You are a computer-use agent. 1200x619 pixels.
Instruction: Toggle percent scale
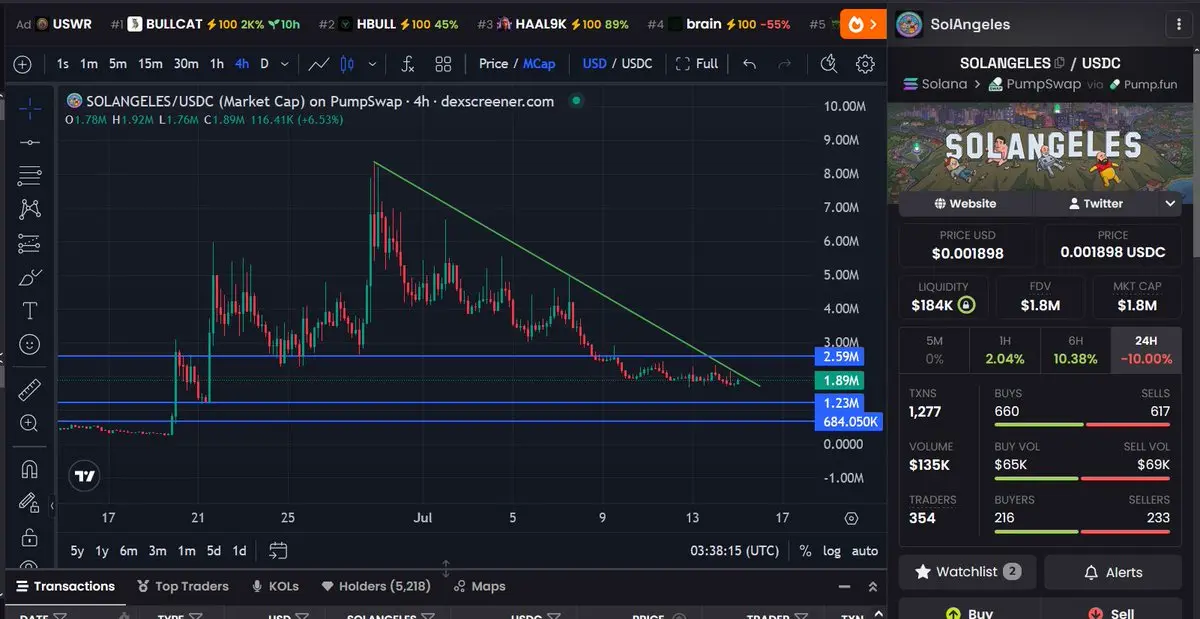point(806,551)
